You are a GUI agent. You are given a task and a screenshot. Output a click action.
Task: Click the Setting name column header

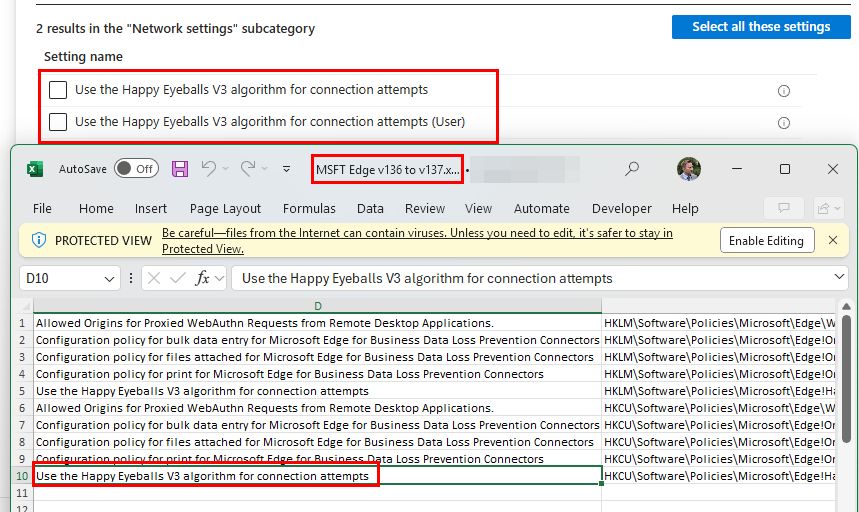83,56
